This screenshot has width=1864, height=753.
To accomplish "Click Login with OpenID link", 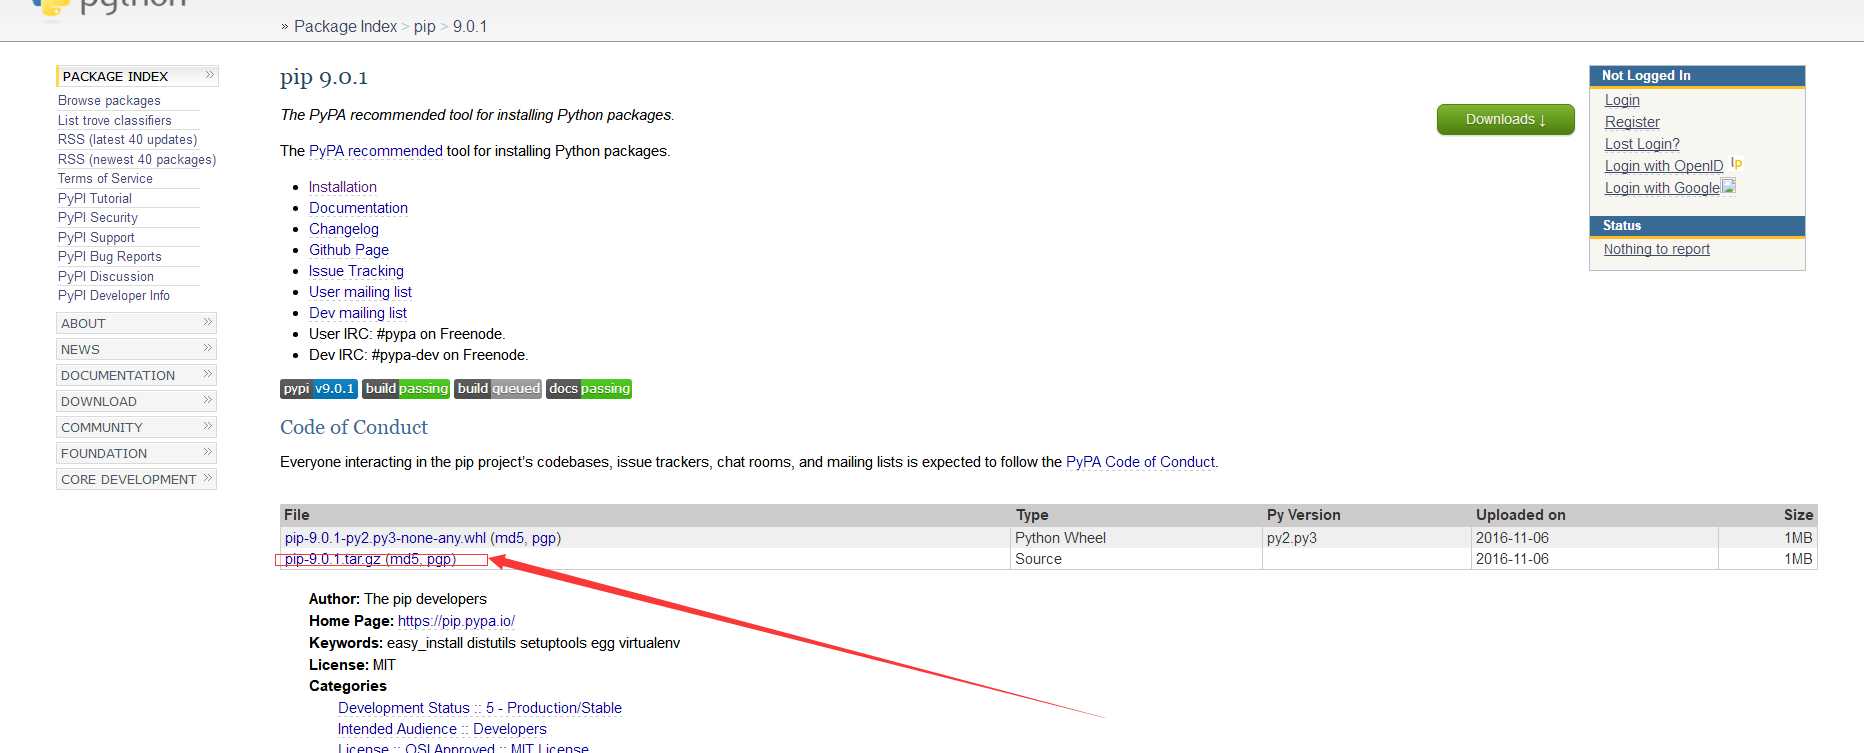I will pos(1664,166).
